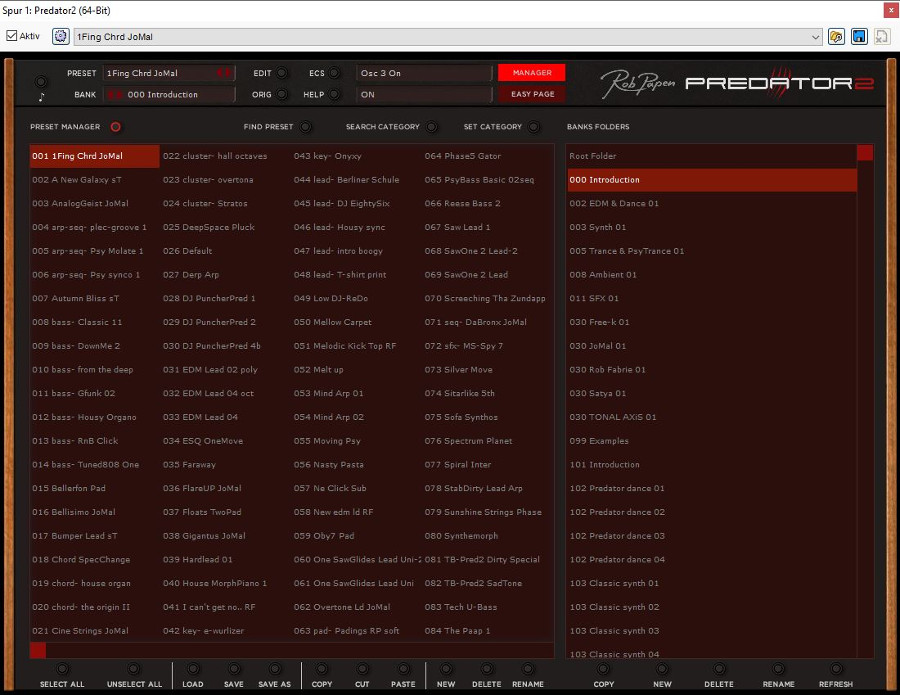Viewport: 900px width, 695px height.
Task: Click the Rob Papen signature logo
Action: coord(638,84)
